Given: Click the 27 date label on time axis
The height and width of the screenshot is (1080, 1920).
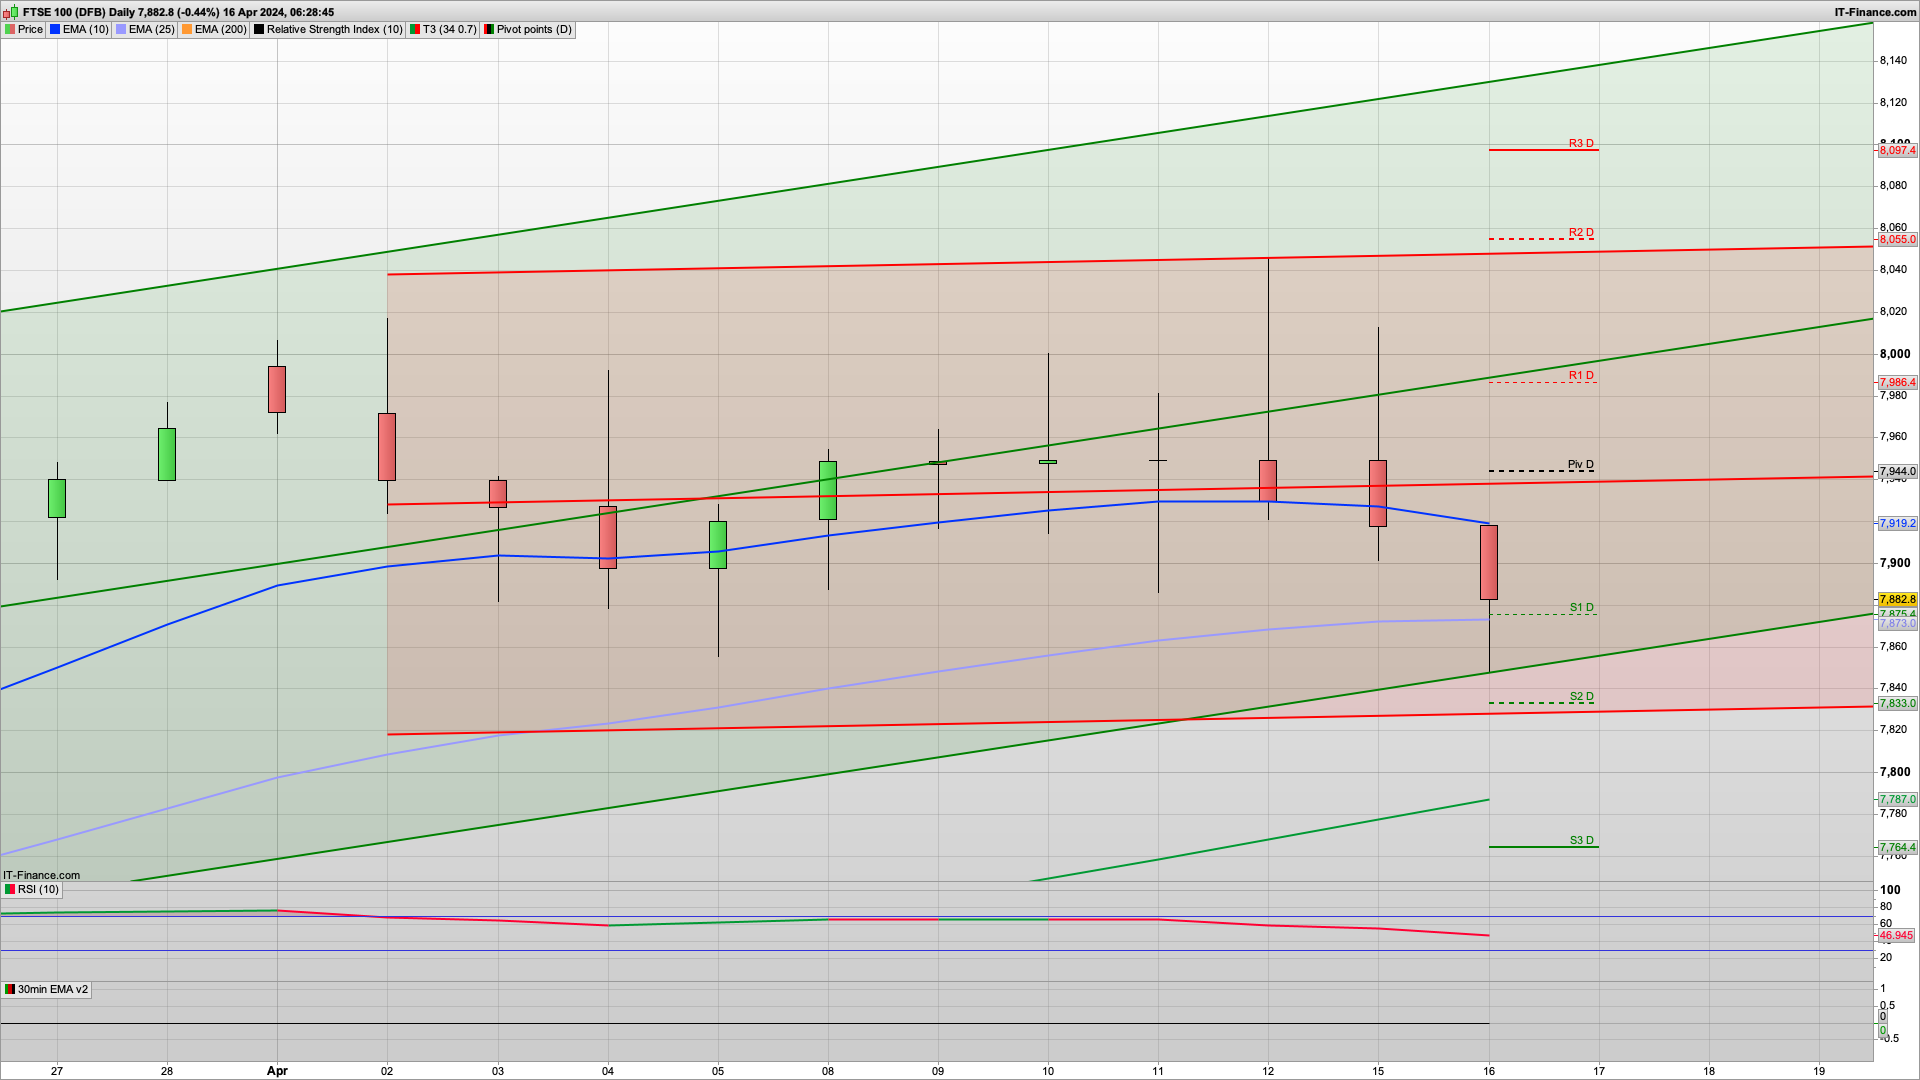Looking at the screenshot, I should pos(57,1070).
